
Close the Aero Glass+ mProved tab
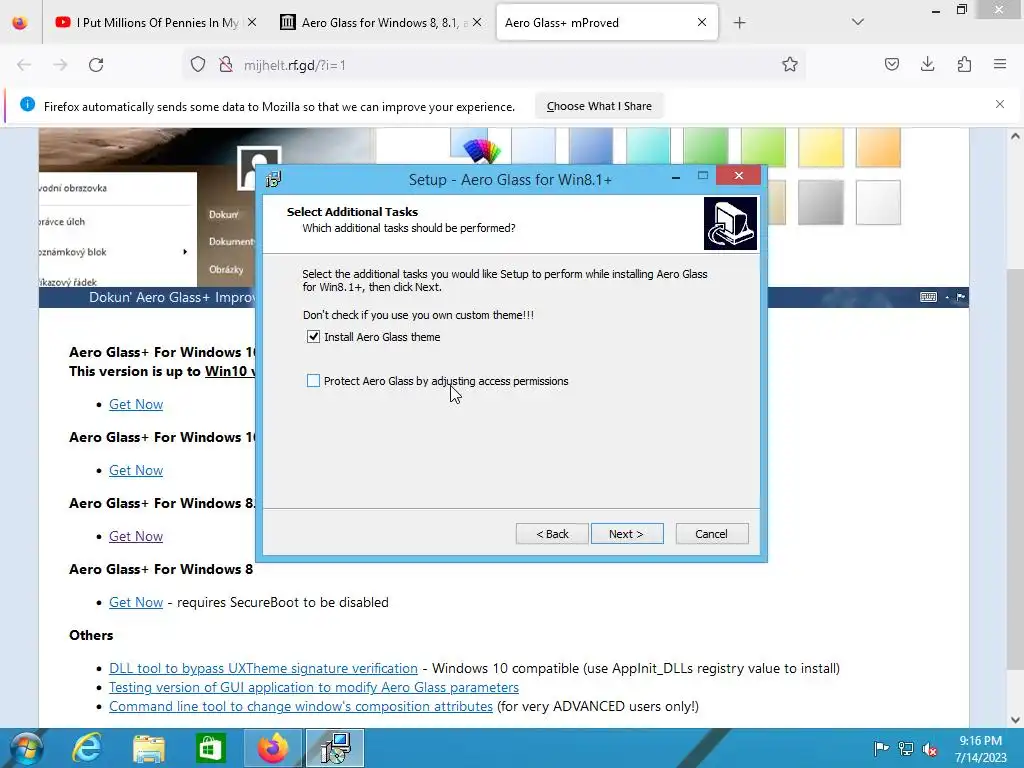pyautogui.click(x=702, y=22)
